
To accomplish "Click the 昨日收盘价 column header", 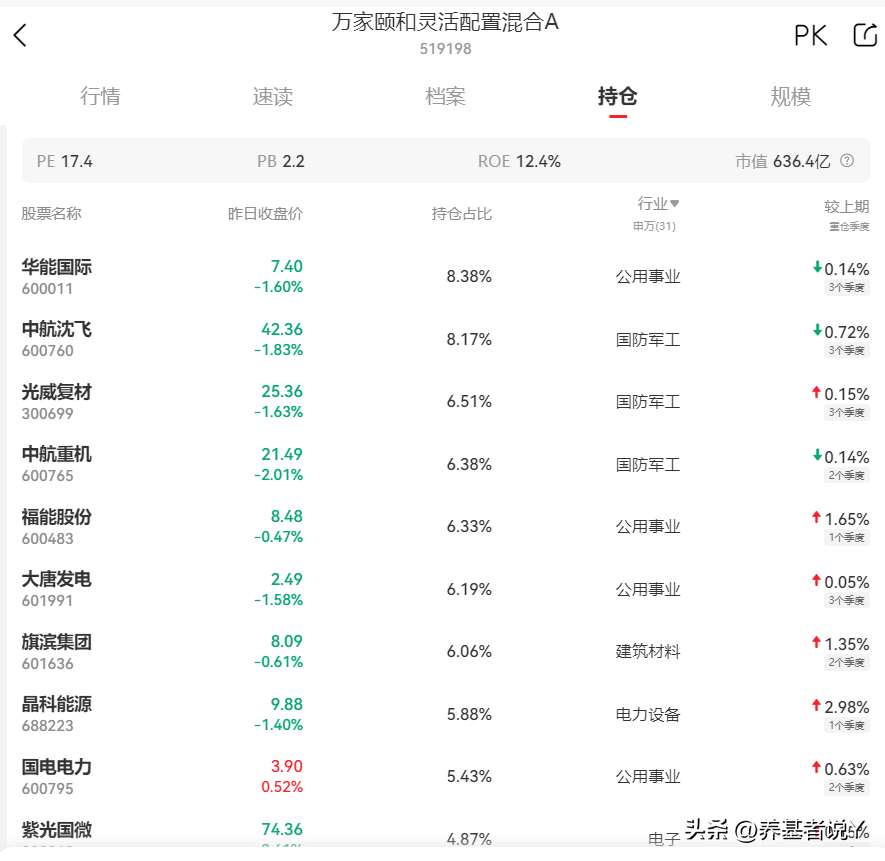I will 265,213.
